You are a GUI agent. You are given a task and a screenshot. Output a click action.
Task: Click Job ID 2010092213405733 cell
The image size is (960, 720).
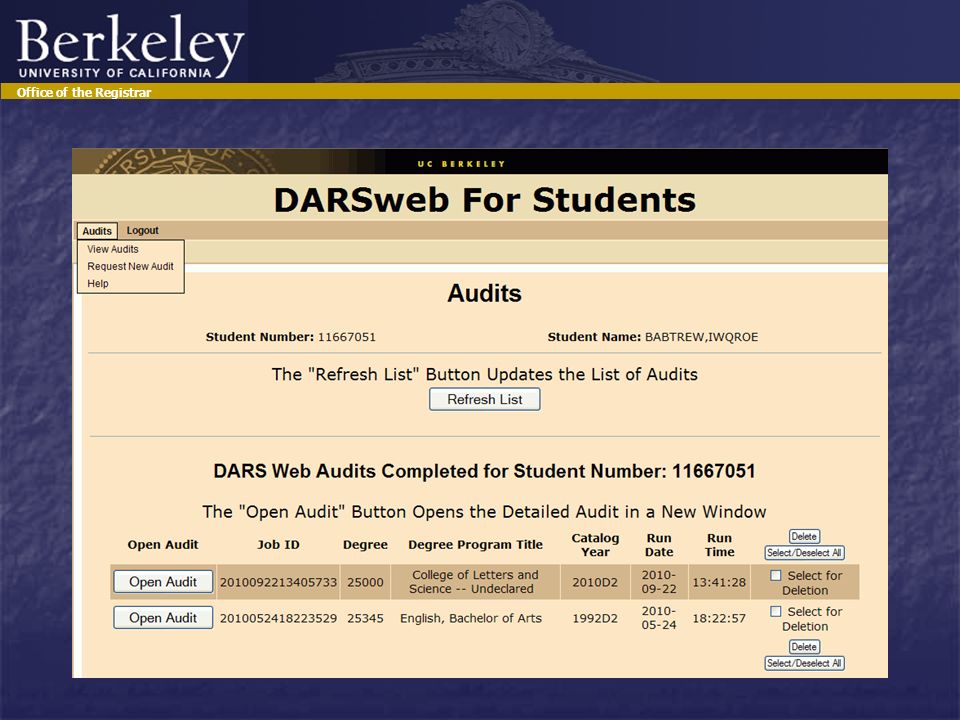279,582
